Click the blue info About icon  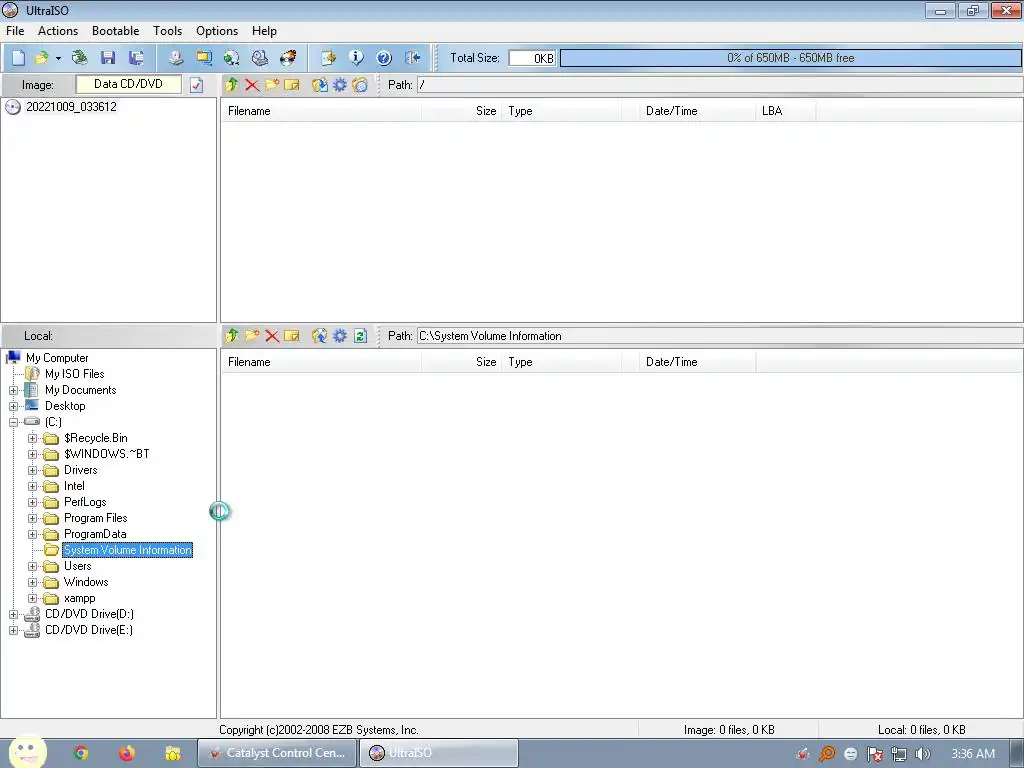pos(356,58)
